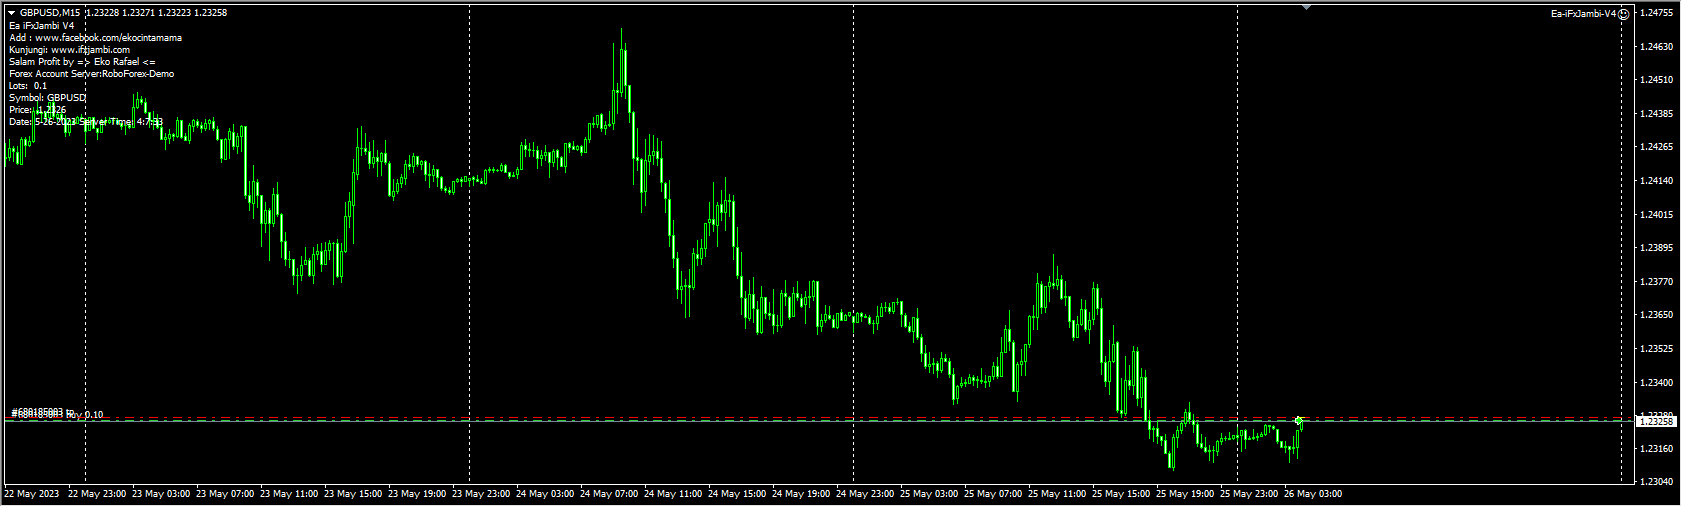Click the 1.23400 price scale label
Image resolution: width=1682 pixels, height=507 pixels.
coord(1657,383)
